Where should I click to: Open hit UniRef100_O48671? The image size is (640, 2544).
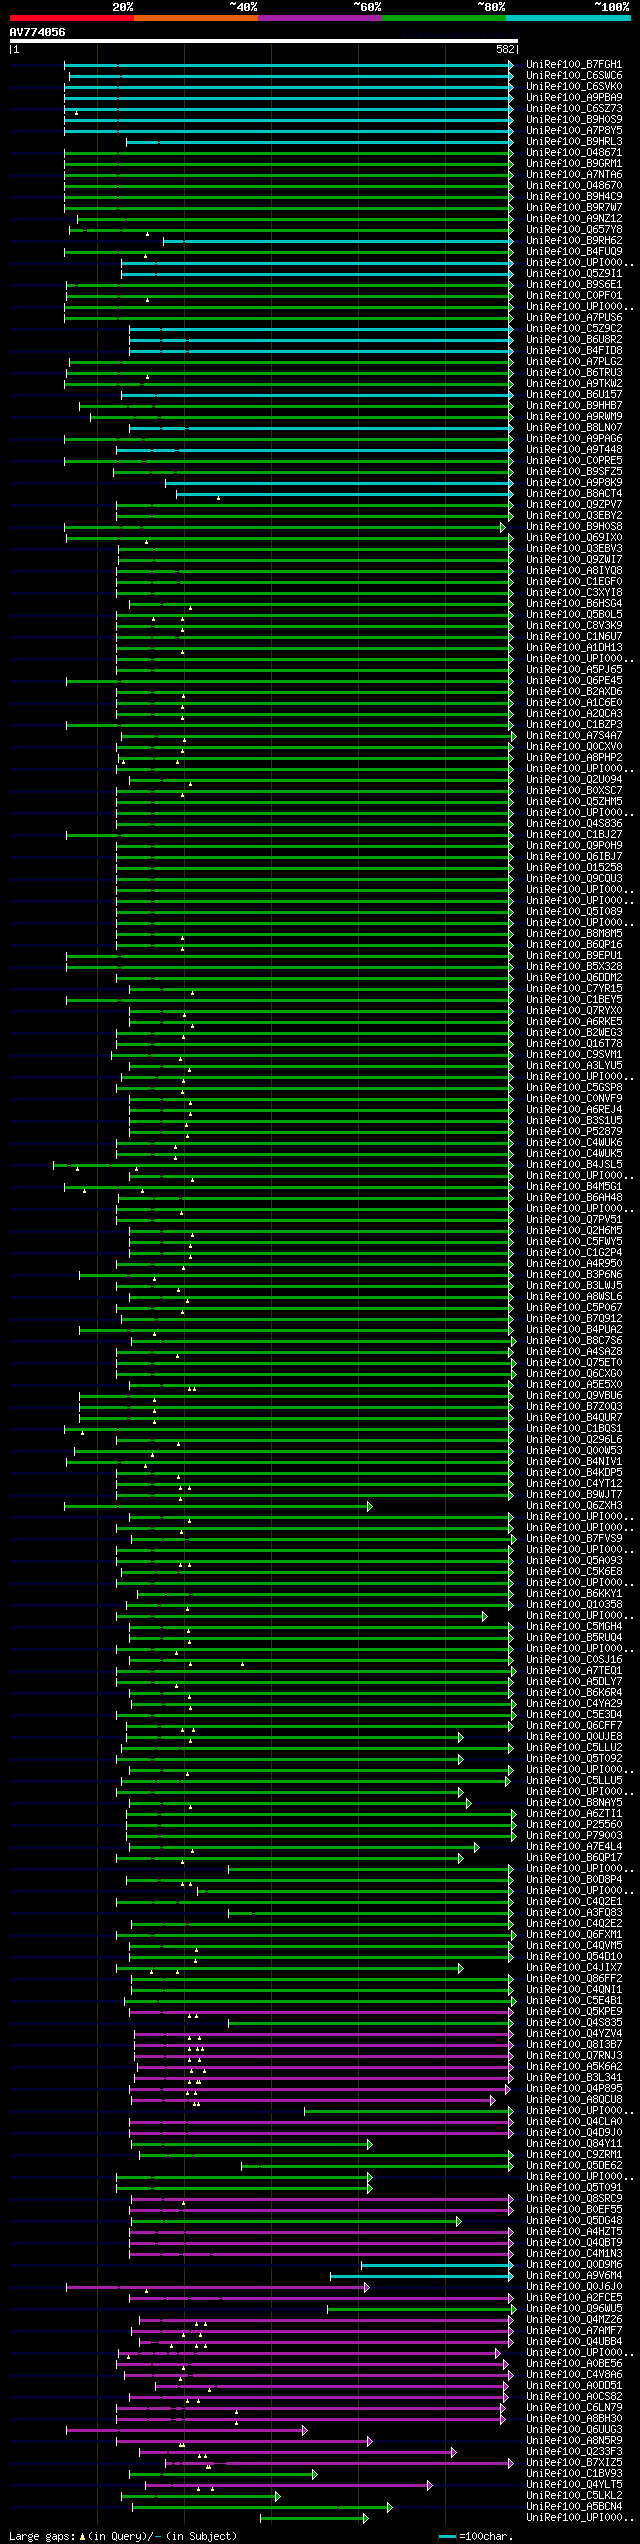point(574,153)
